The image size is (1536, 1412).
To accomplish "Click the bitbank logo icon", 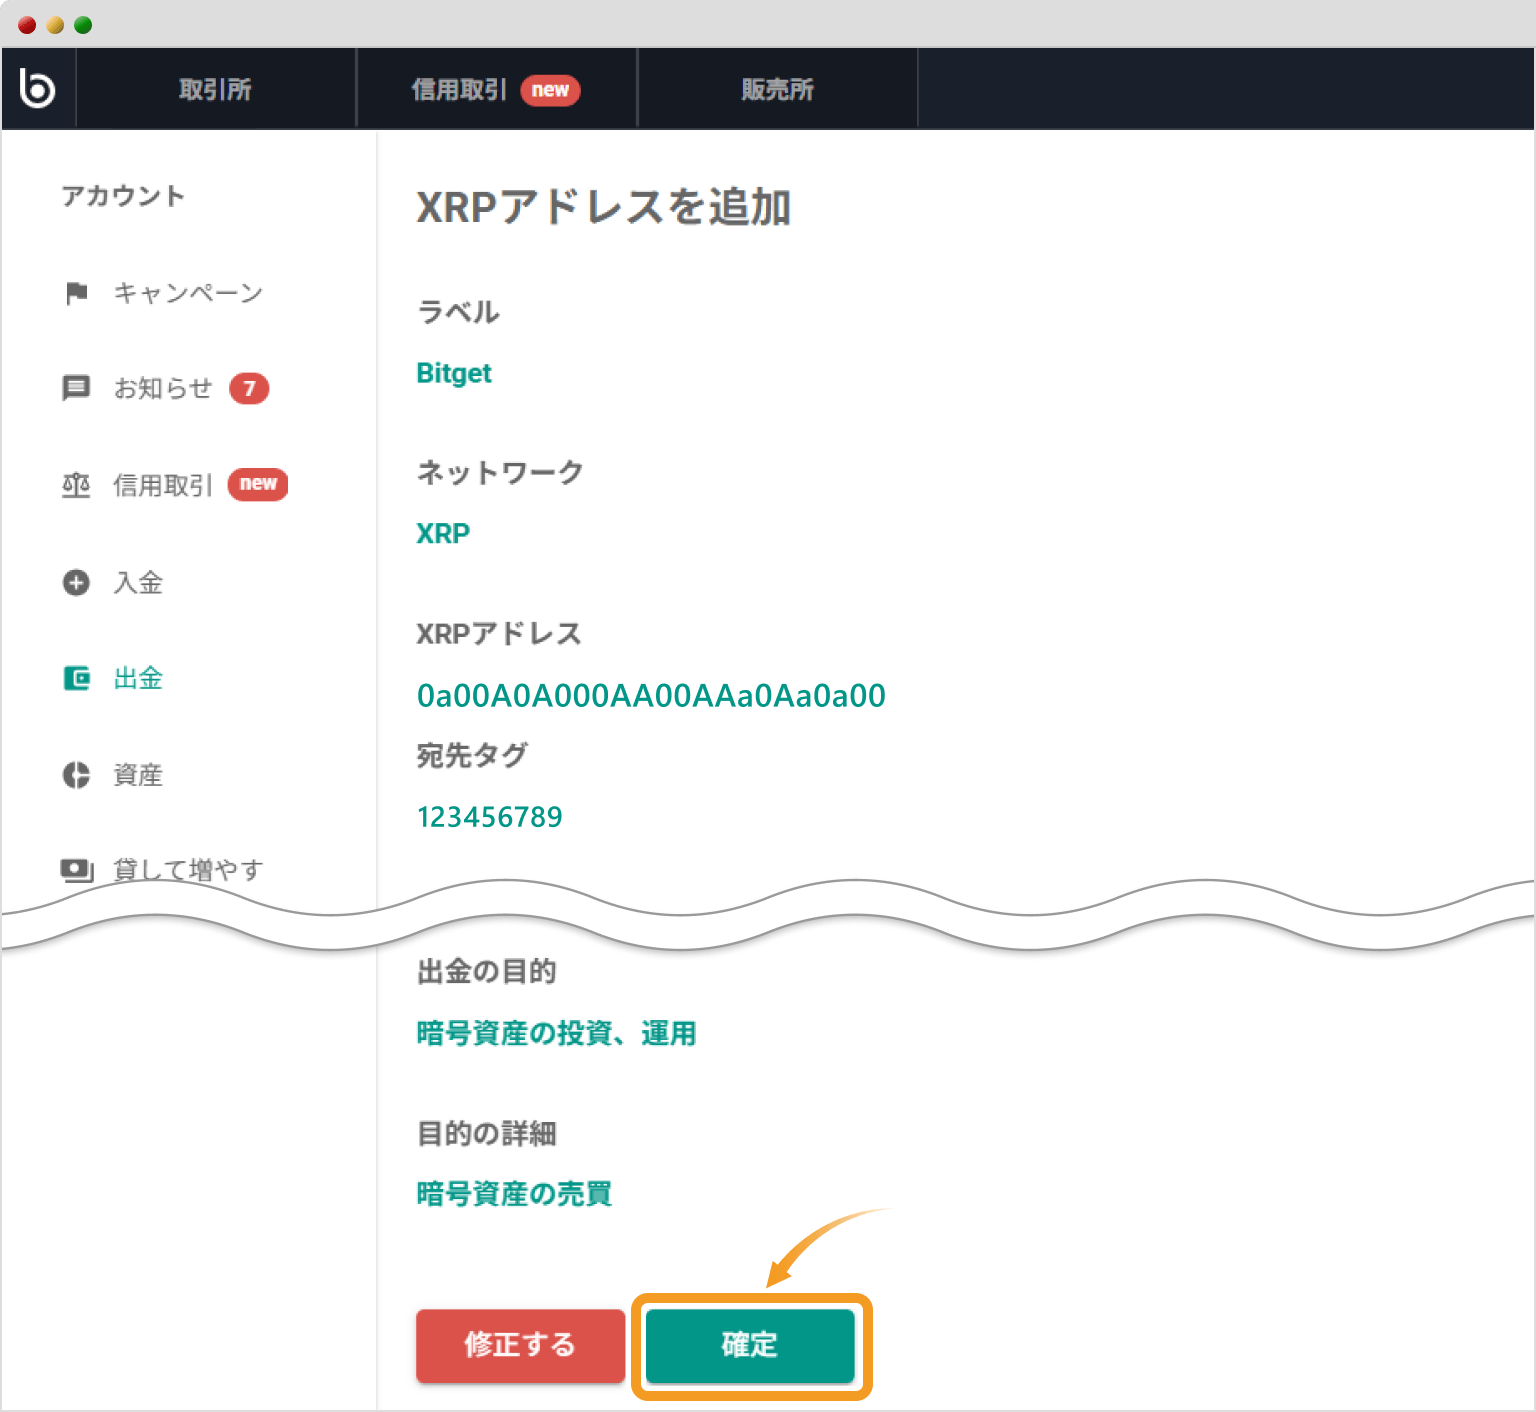I will [38, 88].
